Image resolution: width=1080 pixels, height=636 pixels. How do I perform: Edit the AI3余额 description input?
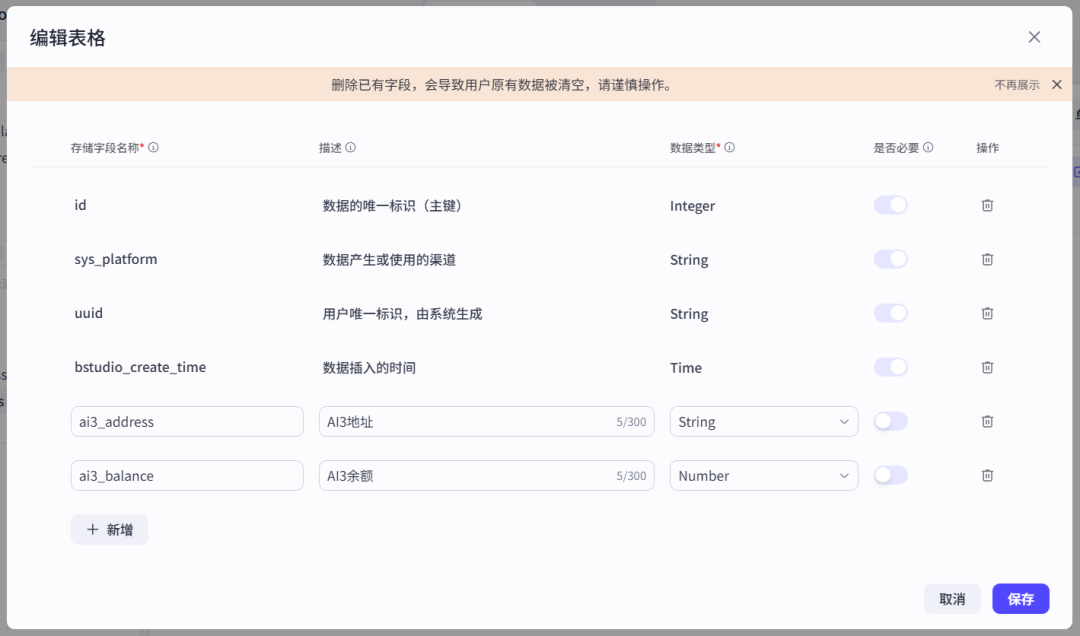[486, 475]
